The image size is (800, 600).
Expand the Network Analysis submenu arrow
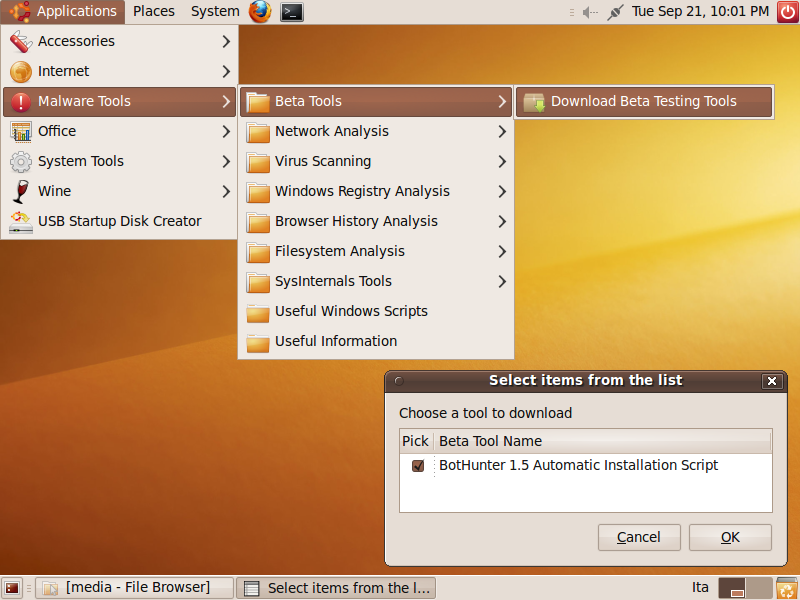pyautogui.click(x=502, y=132)
